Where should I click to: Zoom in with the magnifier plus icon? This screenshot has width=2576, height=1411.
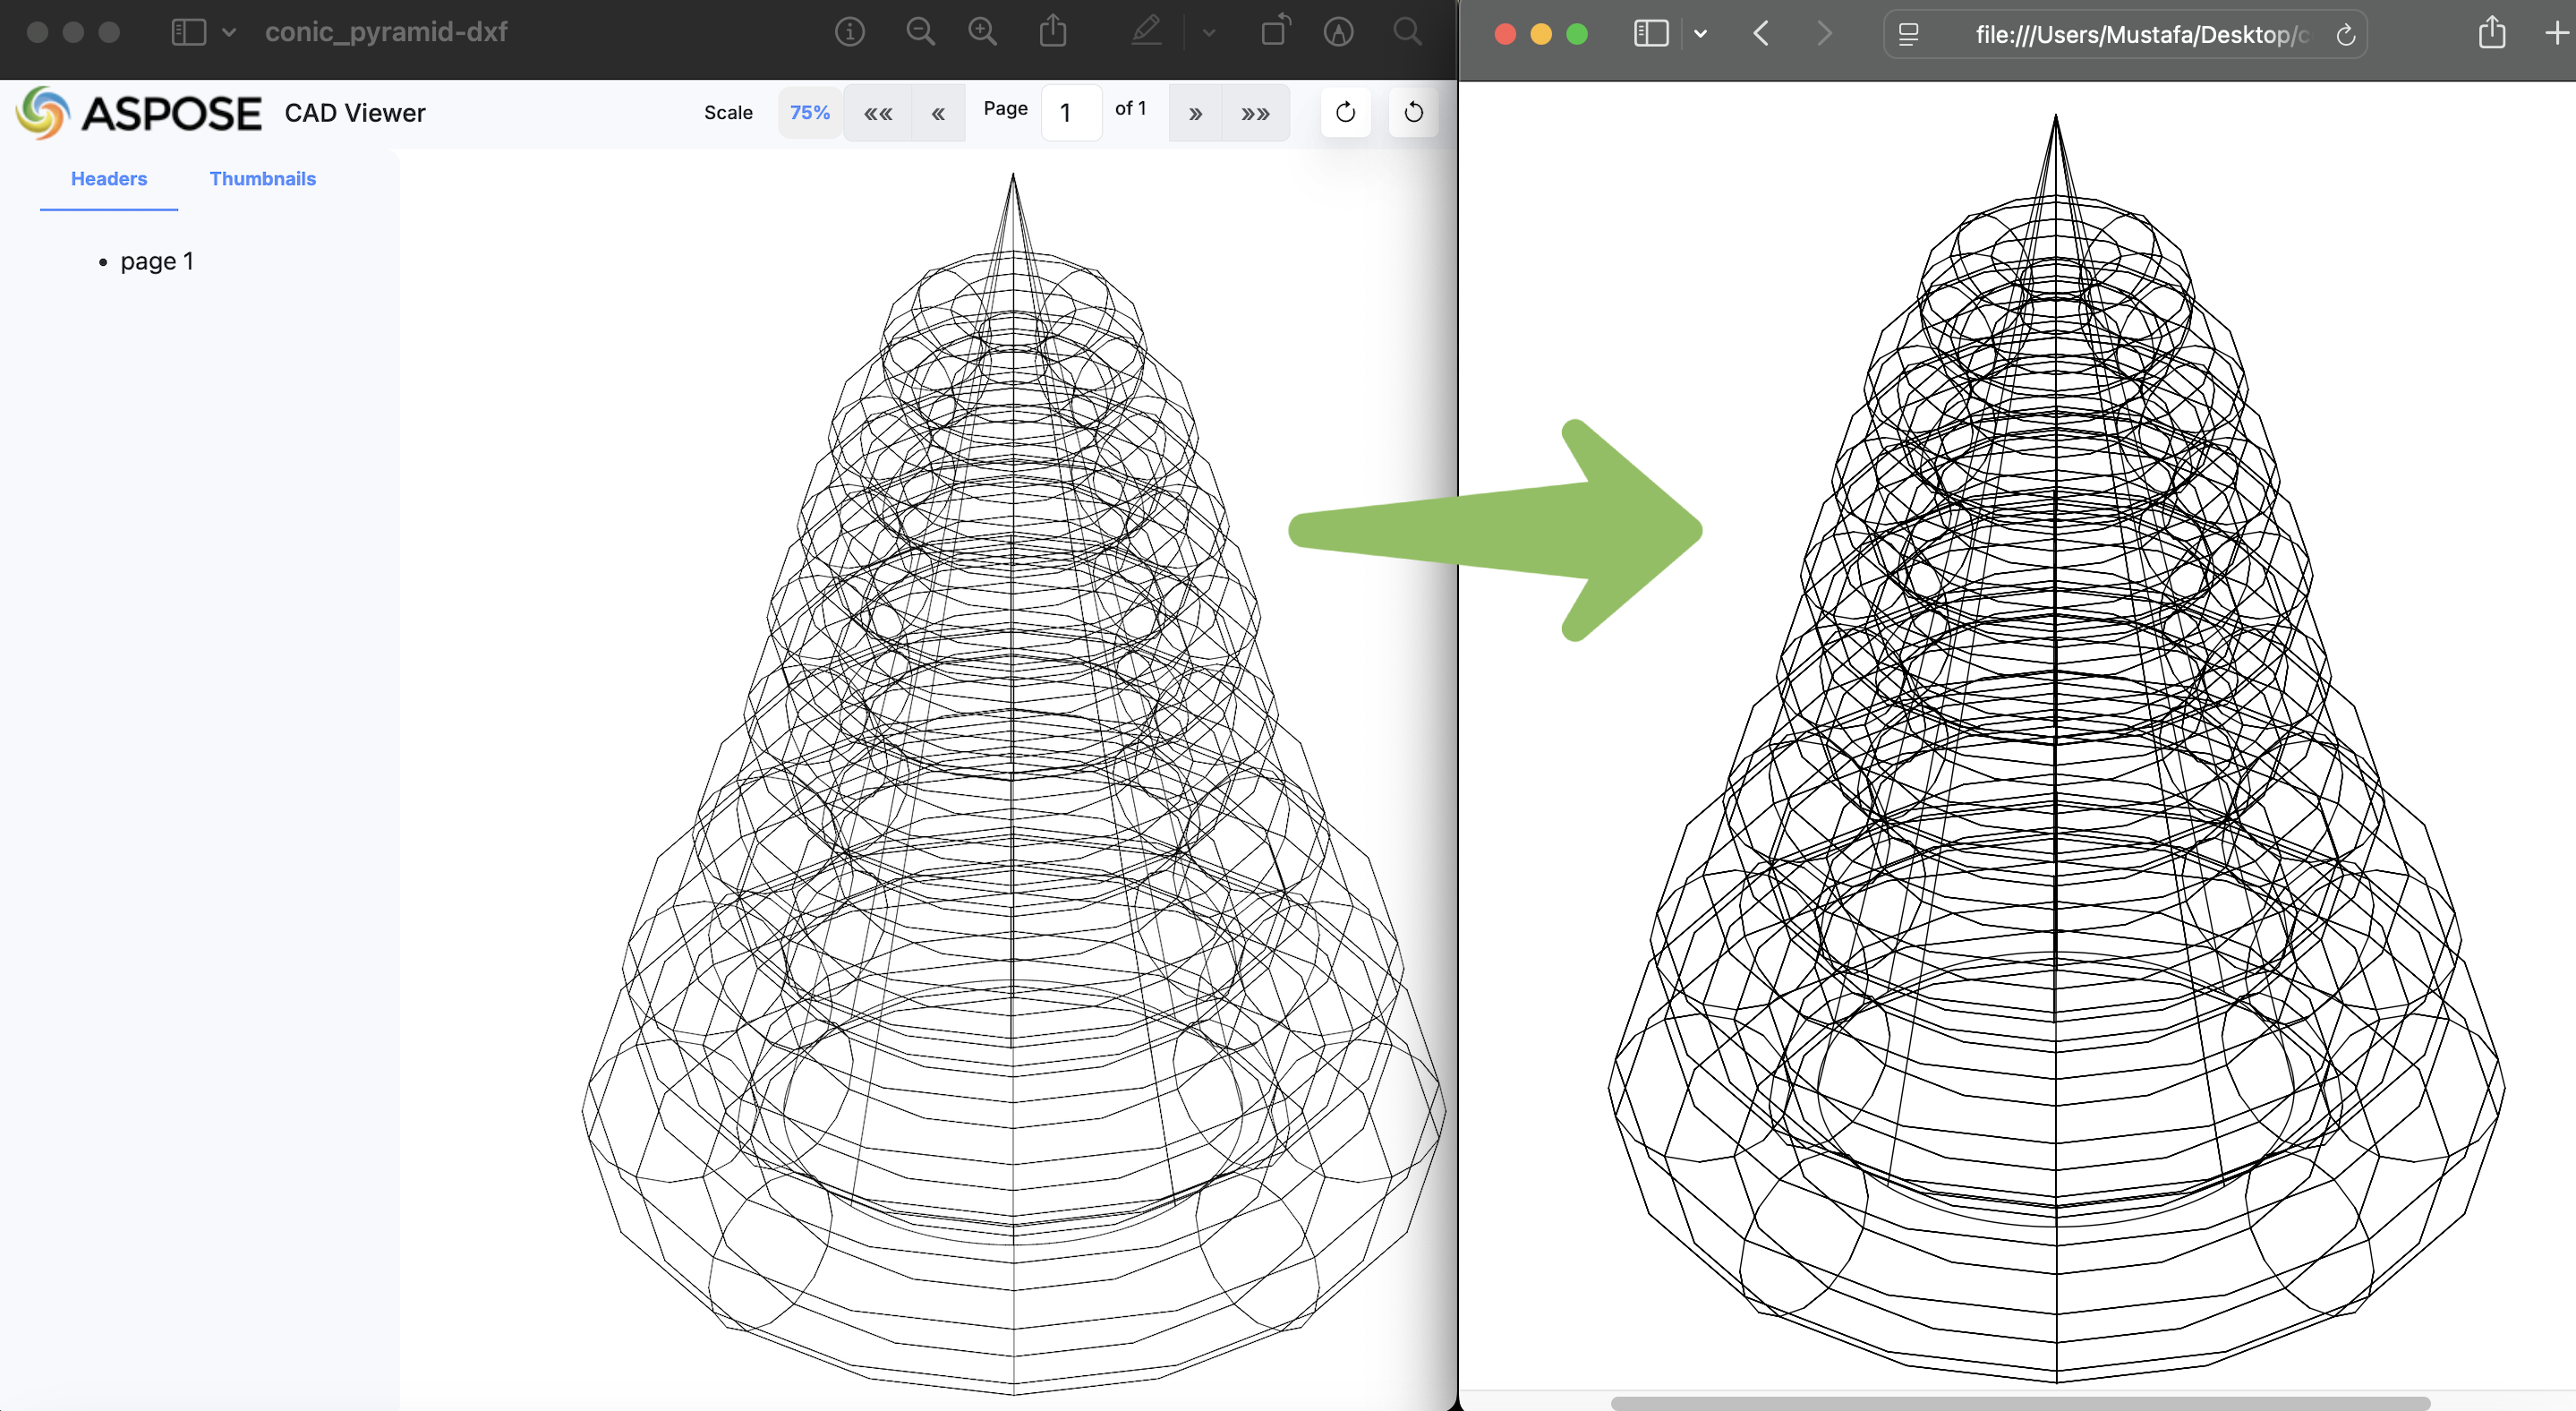point(983,32)
